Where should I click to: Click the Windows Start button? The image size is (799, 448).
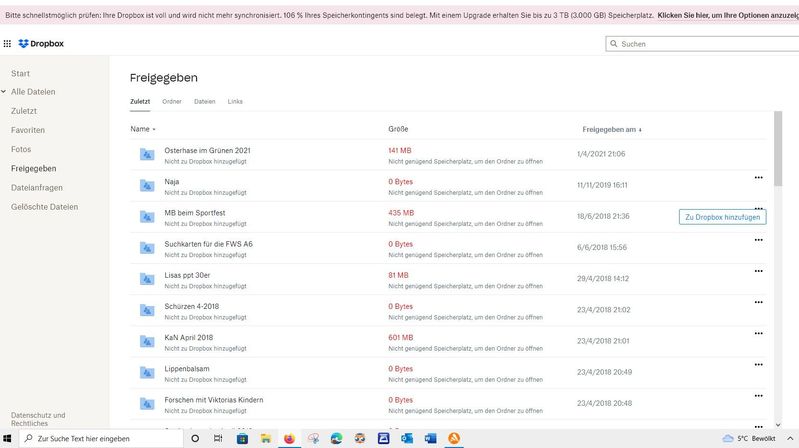[9, 438]
